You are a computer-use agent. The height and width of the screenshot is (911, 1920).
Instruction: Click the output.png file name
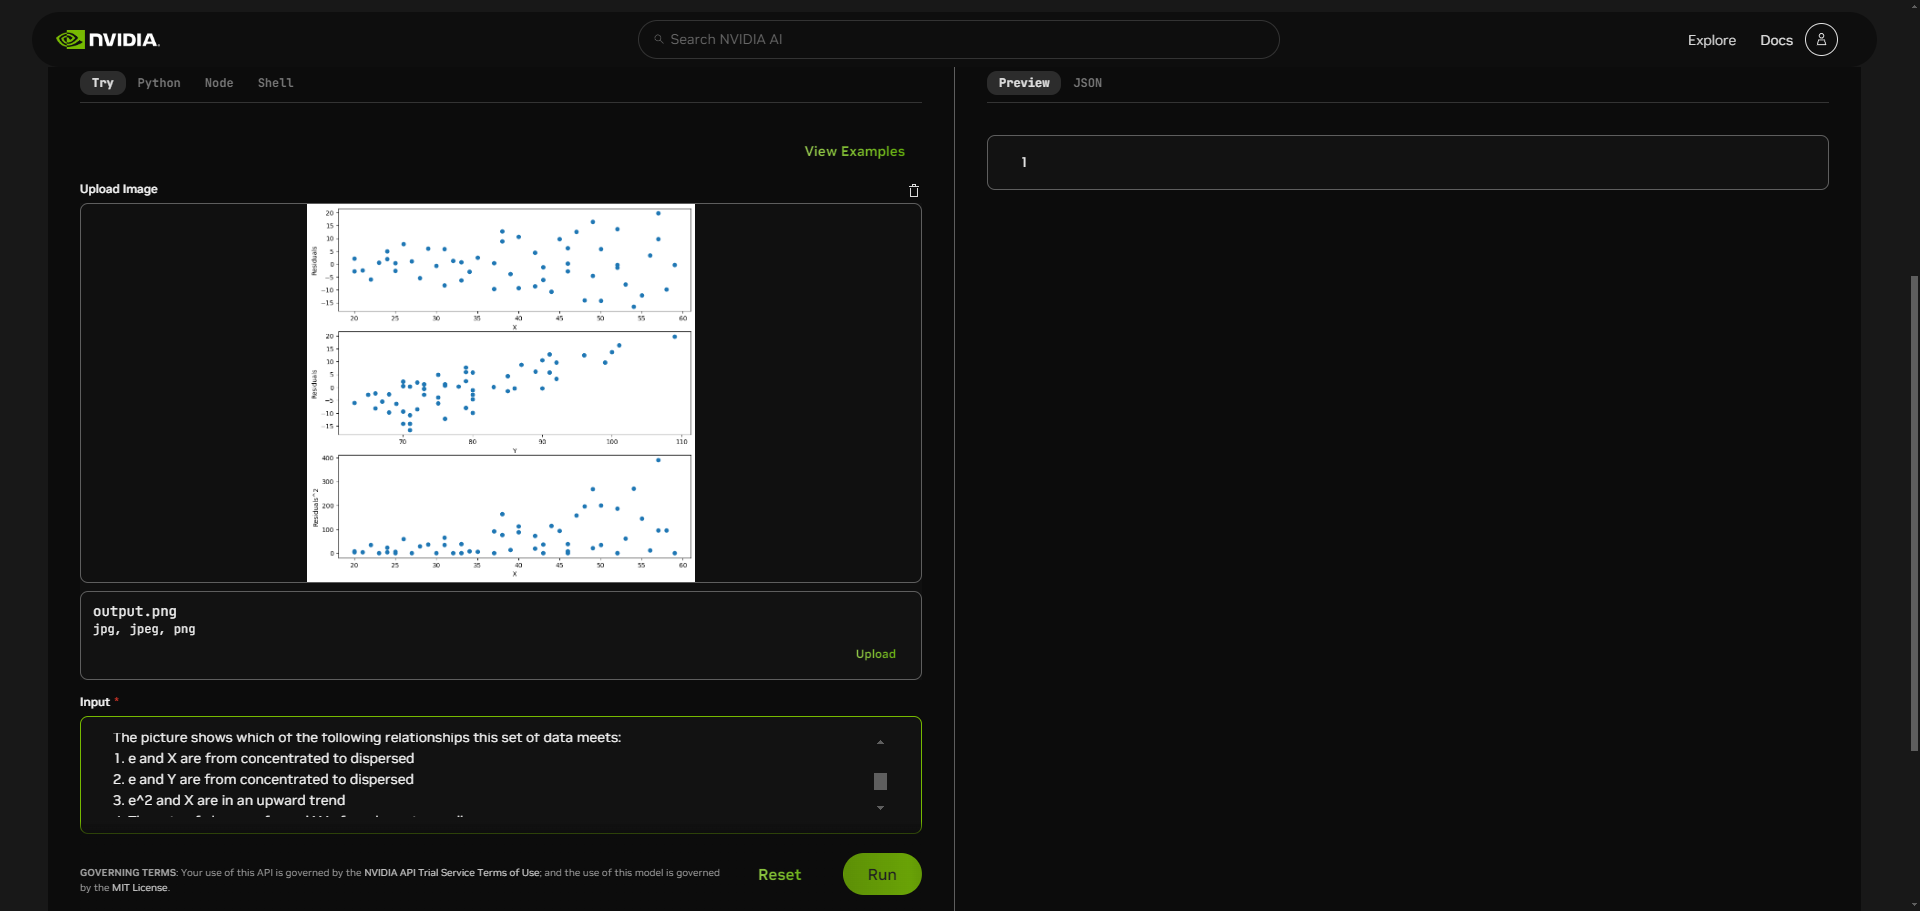[135, 611]
